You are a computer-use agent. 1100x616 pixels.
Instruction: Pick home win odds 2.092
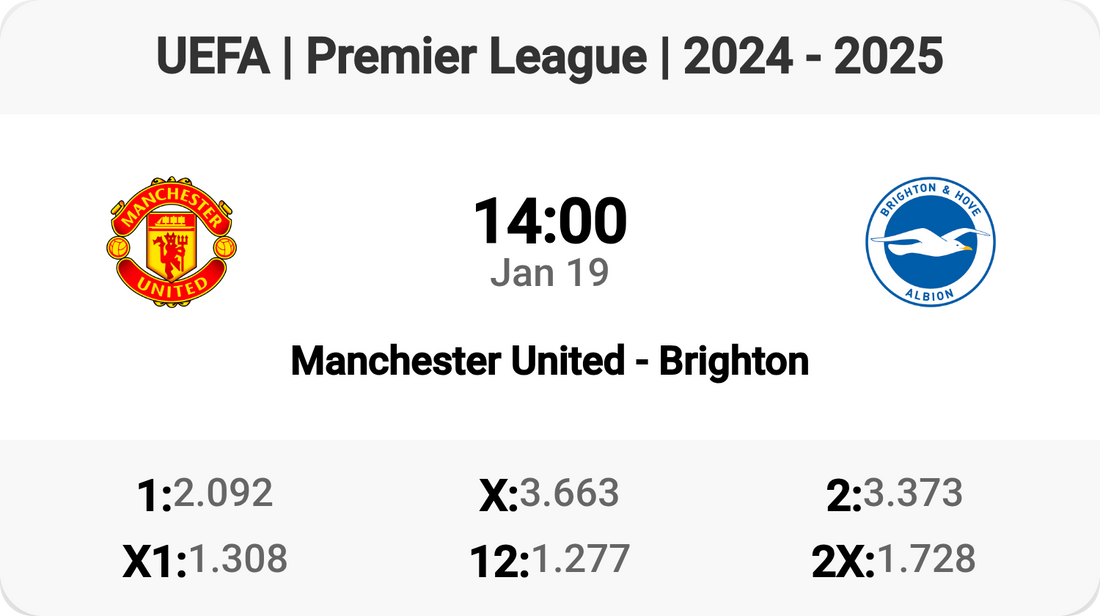pyautogui.click(x=223, y=493)
